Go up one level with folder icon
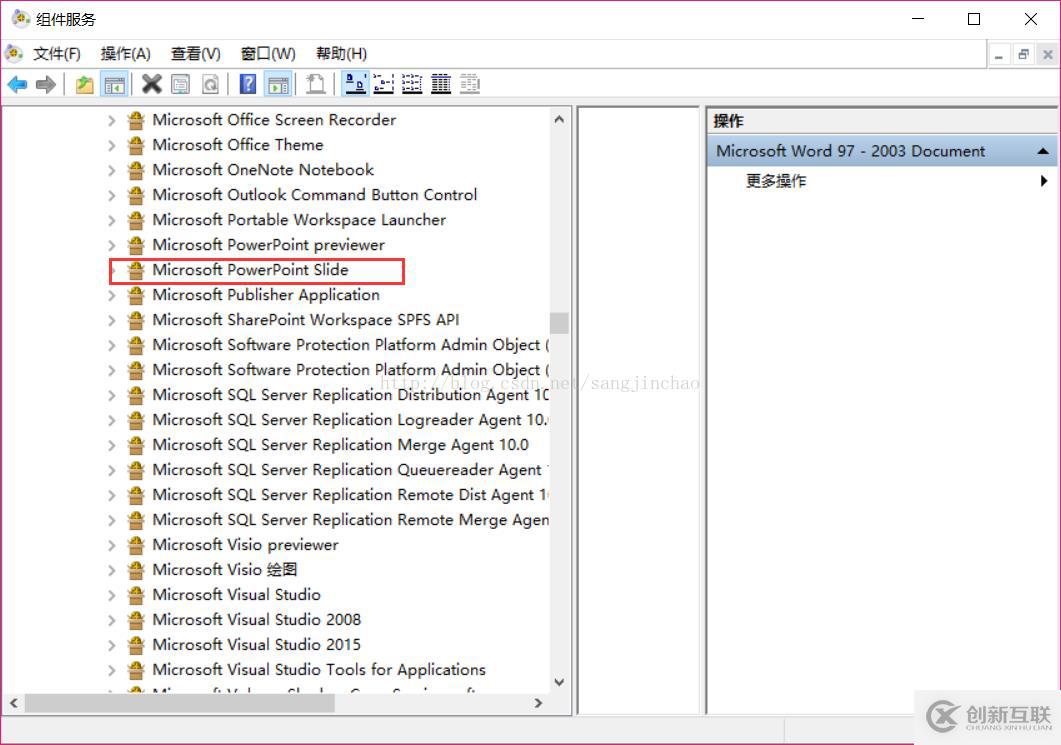This screenshot has width=1061, height=745. 85,85
